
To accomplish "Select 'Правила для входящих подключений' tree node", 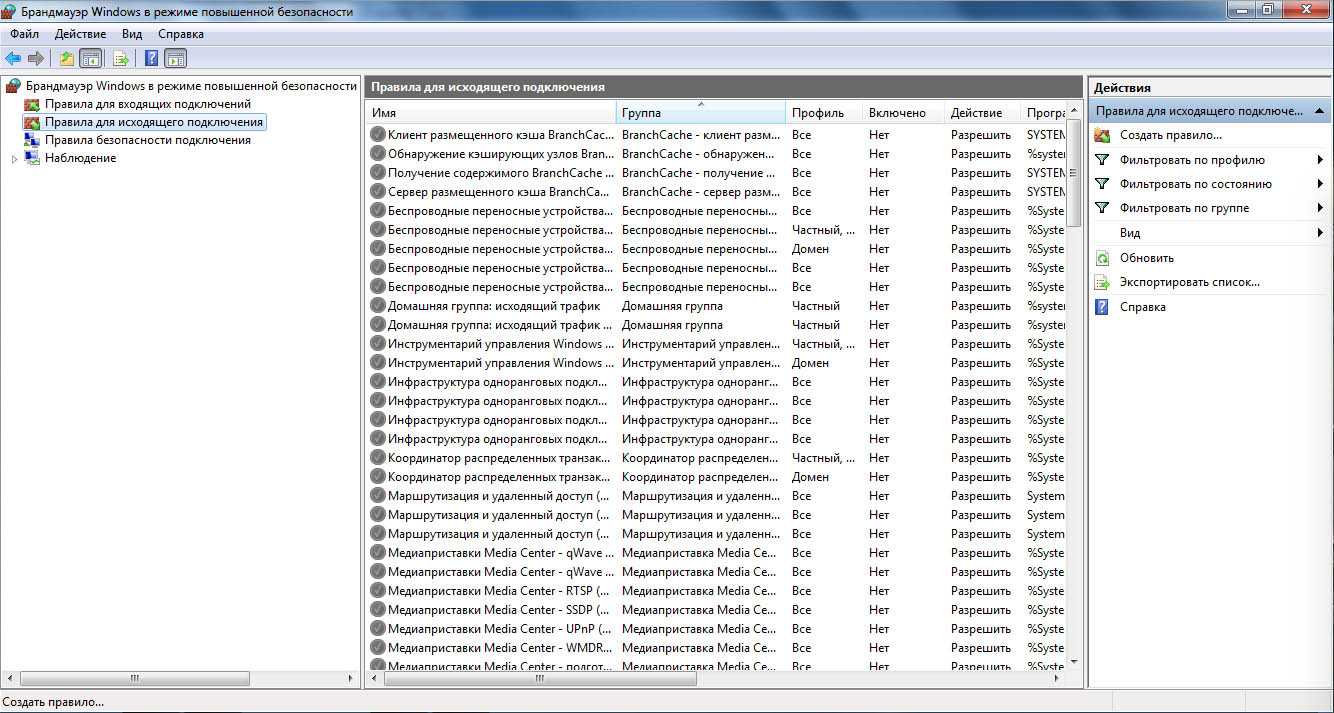I will pos(147,104).
